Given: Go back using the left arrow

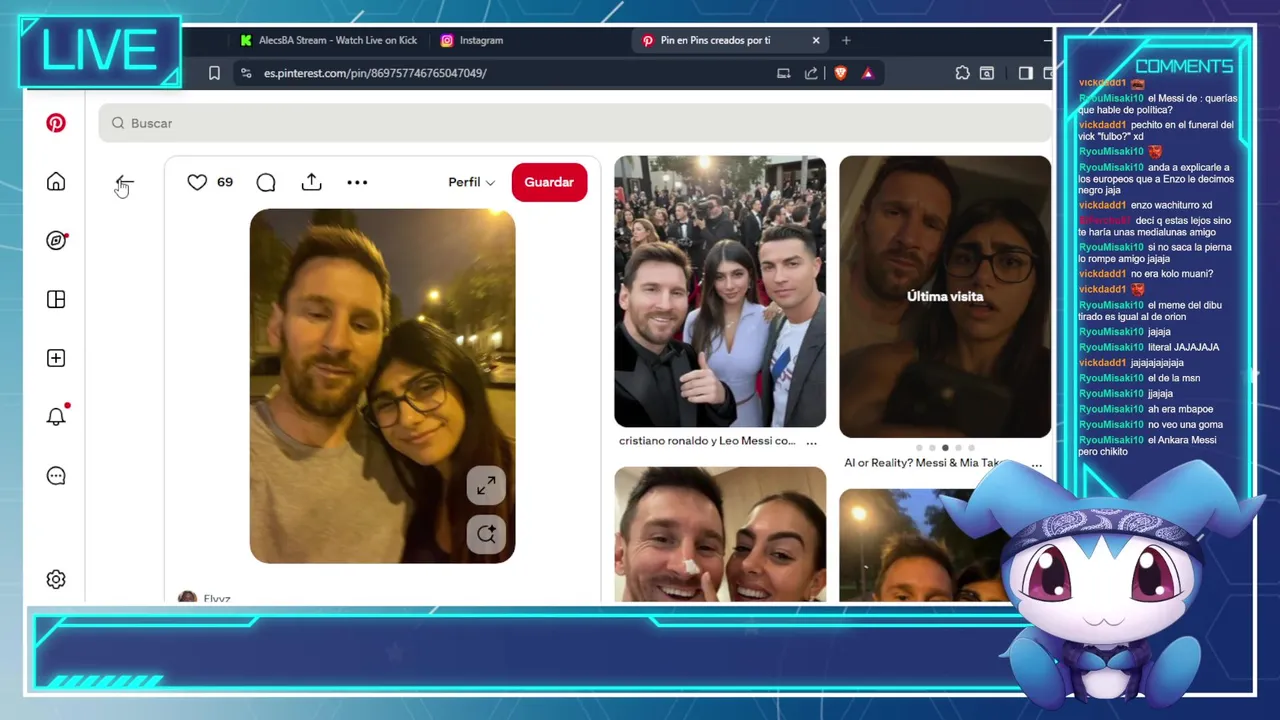Looking at the screenshot, I should 124,183.
